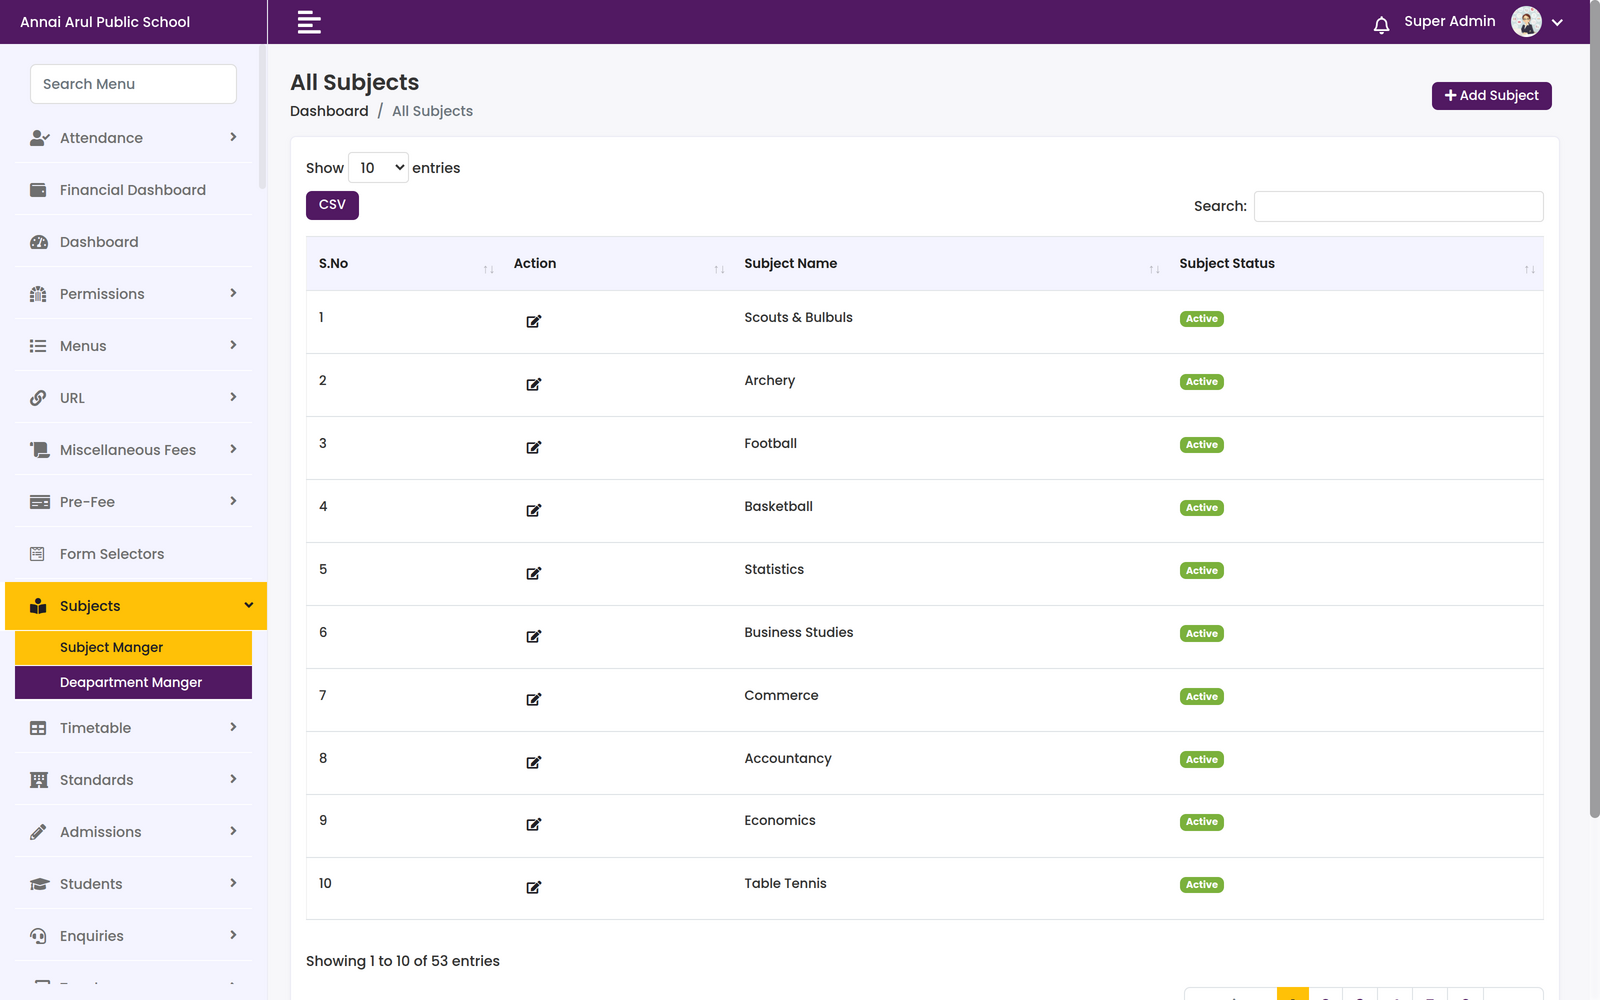This screenshot has height=1000, width=1600.
Task: Select the Students sidebar menu
Action: (x=134, y=884)
